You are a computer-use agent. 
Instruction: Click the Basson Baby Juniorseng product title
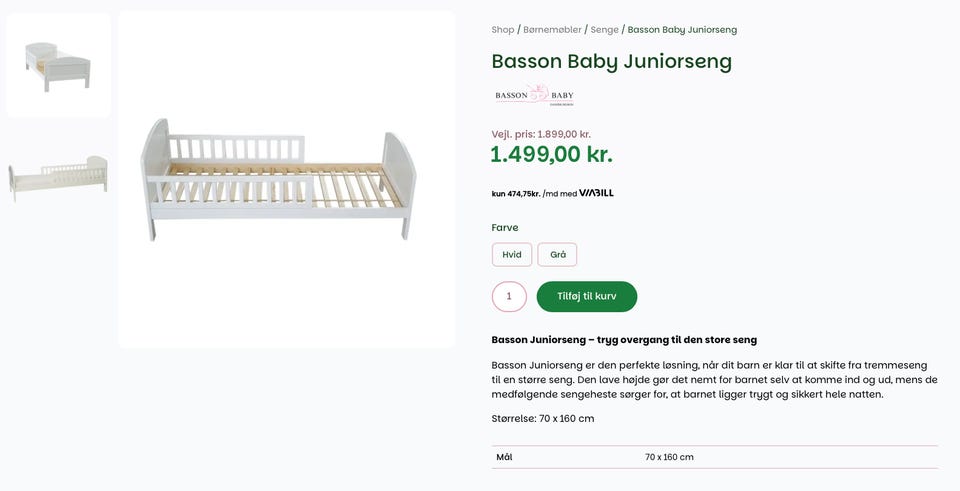(611, 61)
